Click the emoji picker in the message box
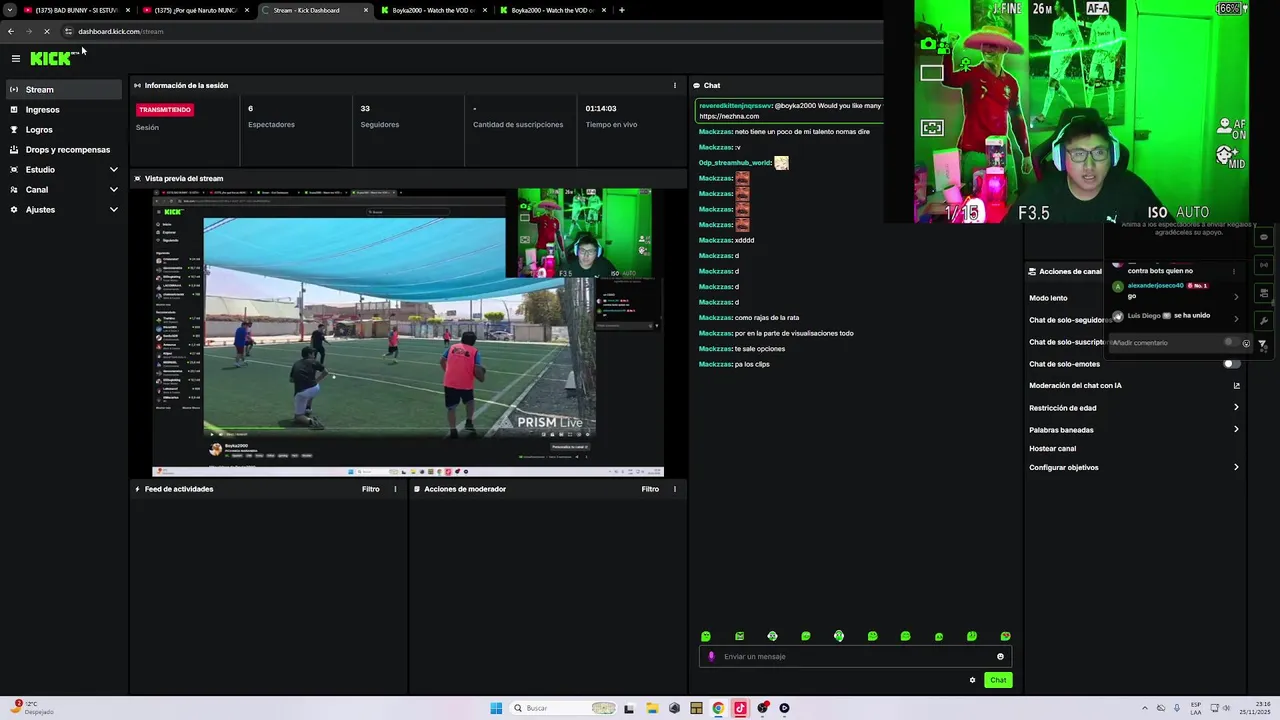This screenshot has height=720, width=1280. pyautogui.click(x=1000, y=657)
